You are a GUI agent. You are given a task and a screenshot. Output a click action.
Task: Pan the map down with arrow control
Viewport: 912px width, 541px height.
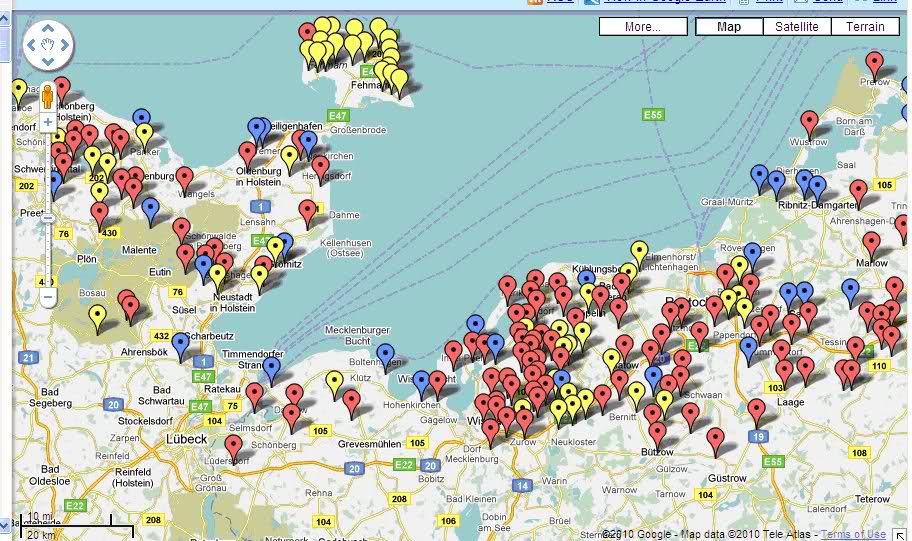[48, 61]
